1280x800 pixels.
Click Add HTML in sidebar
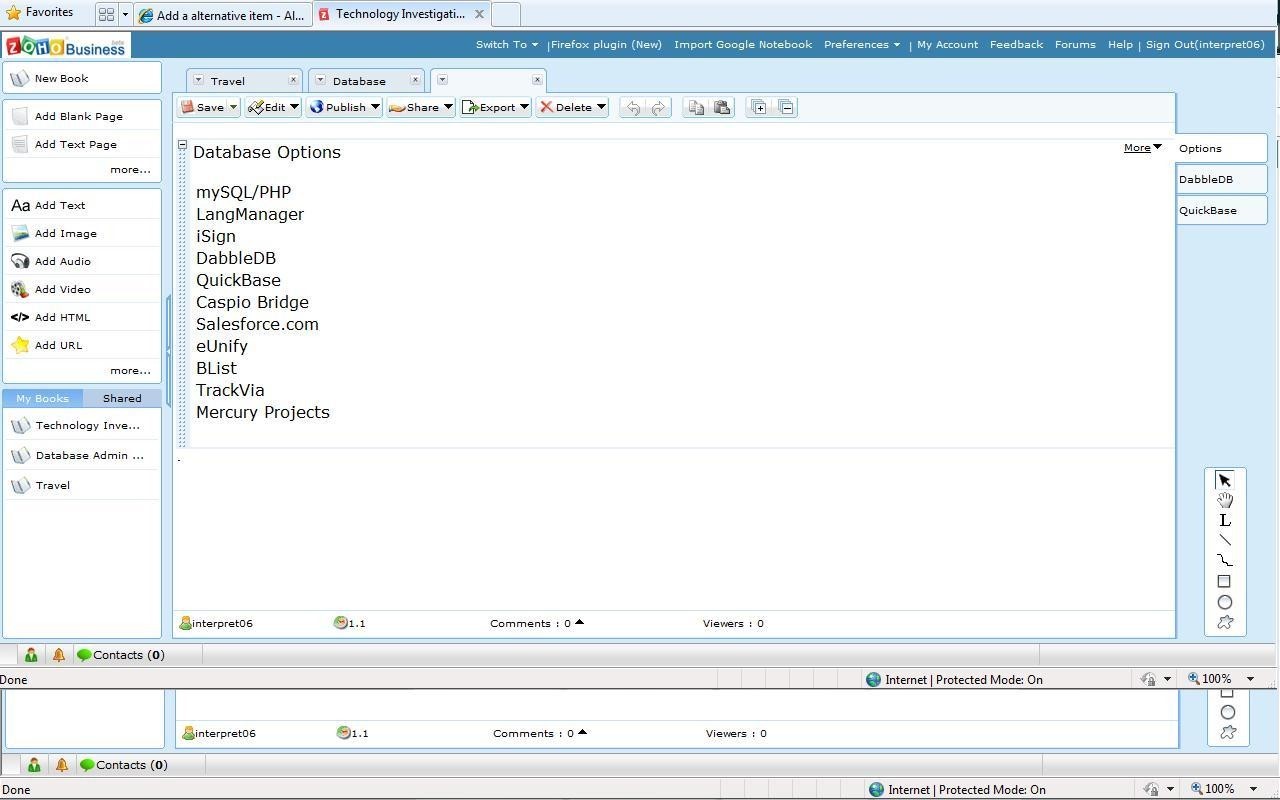(62, 317)
